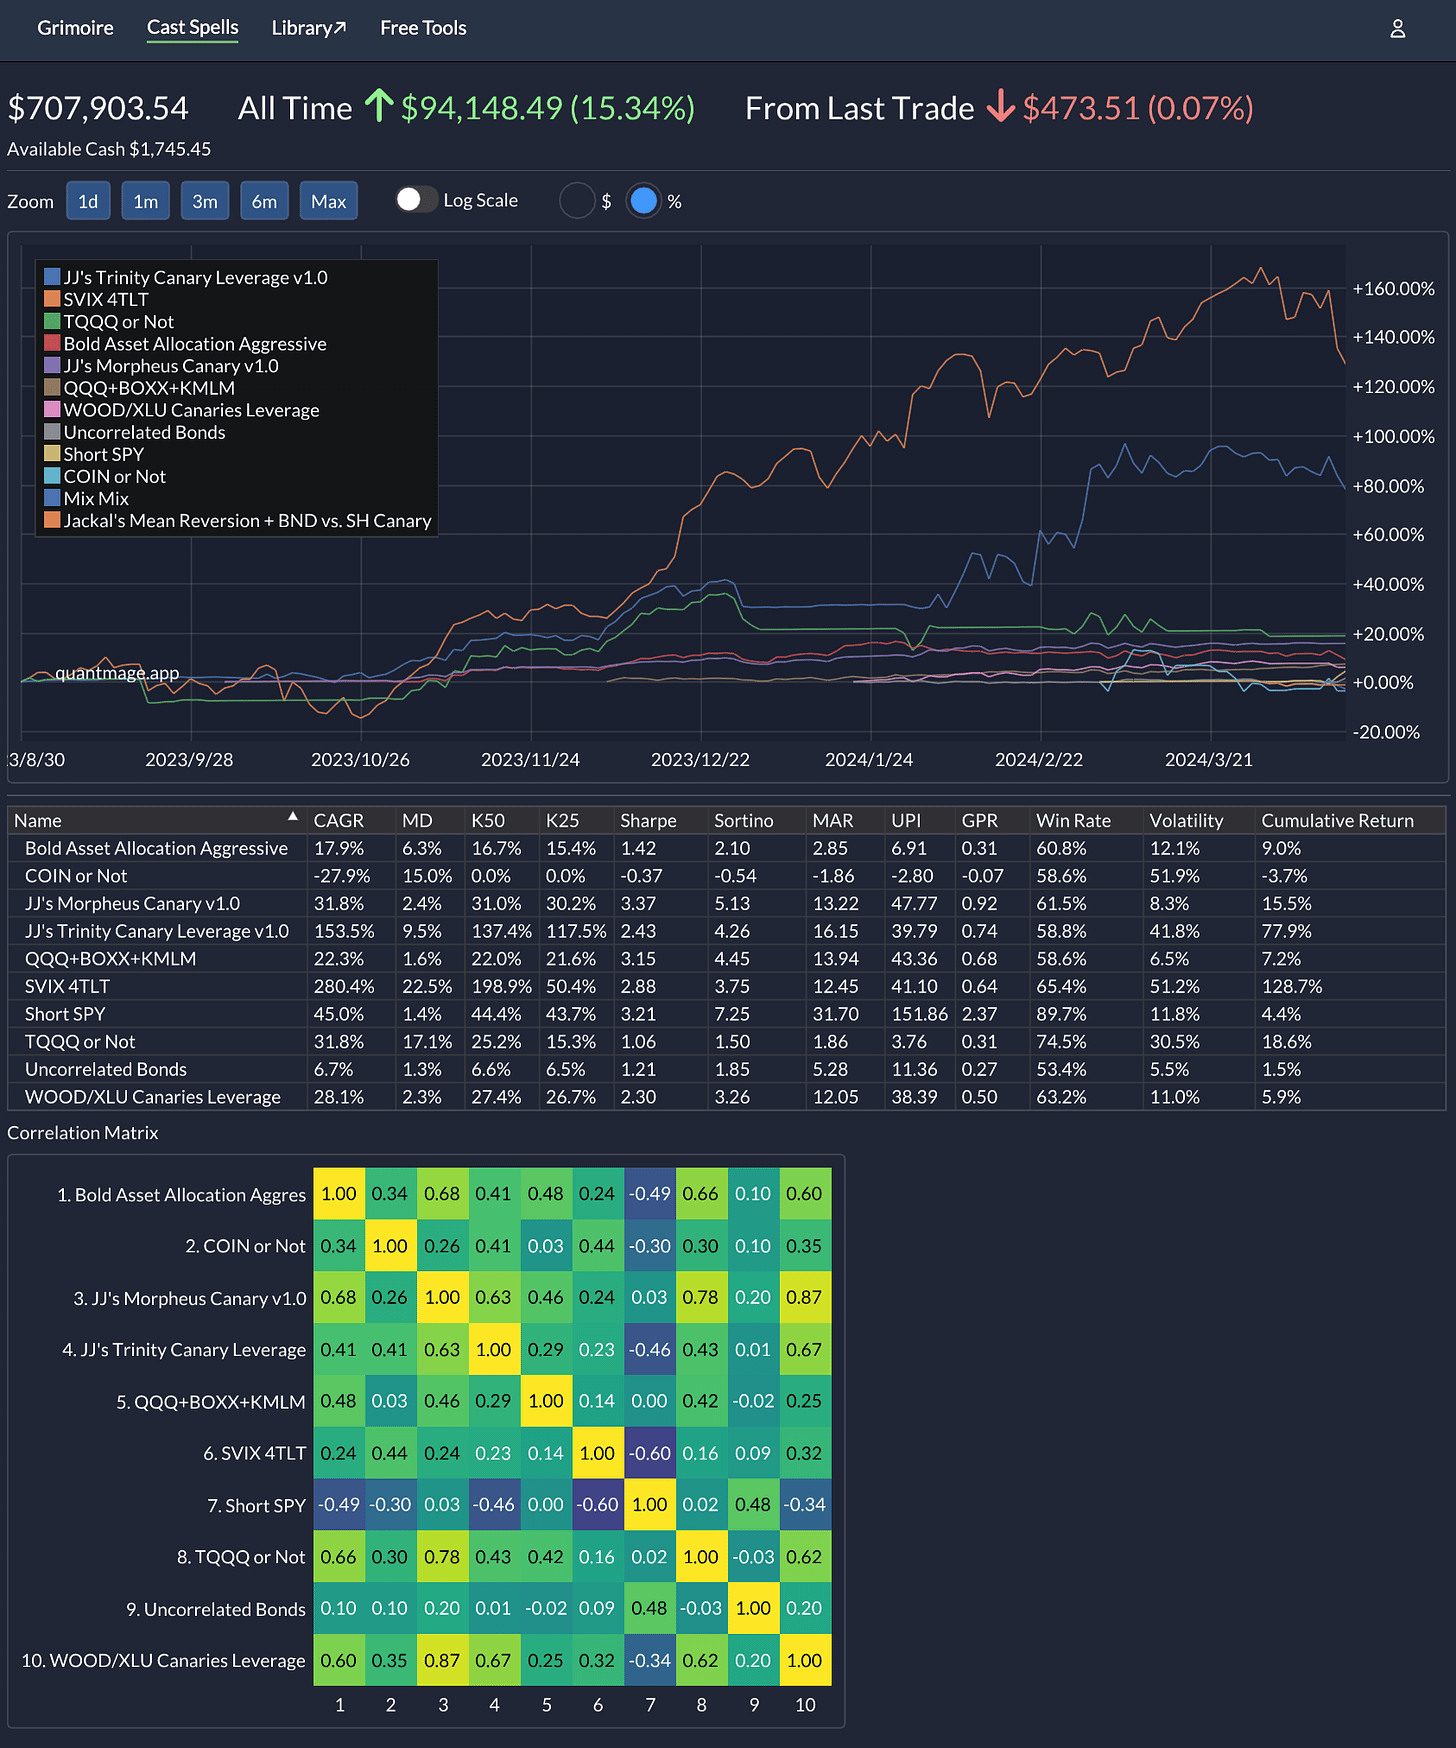Image resolution: width=1456 pixels, height=1748 pixels.
Task: Set chart zoom to 1d
Action: [88, 201]
